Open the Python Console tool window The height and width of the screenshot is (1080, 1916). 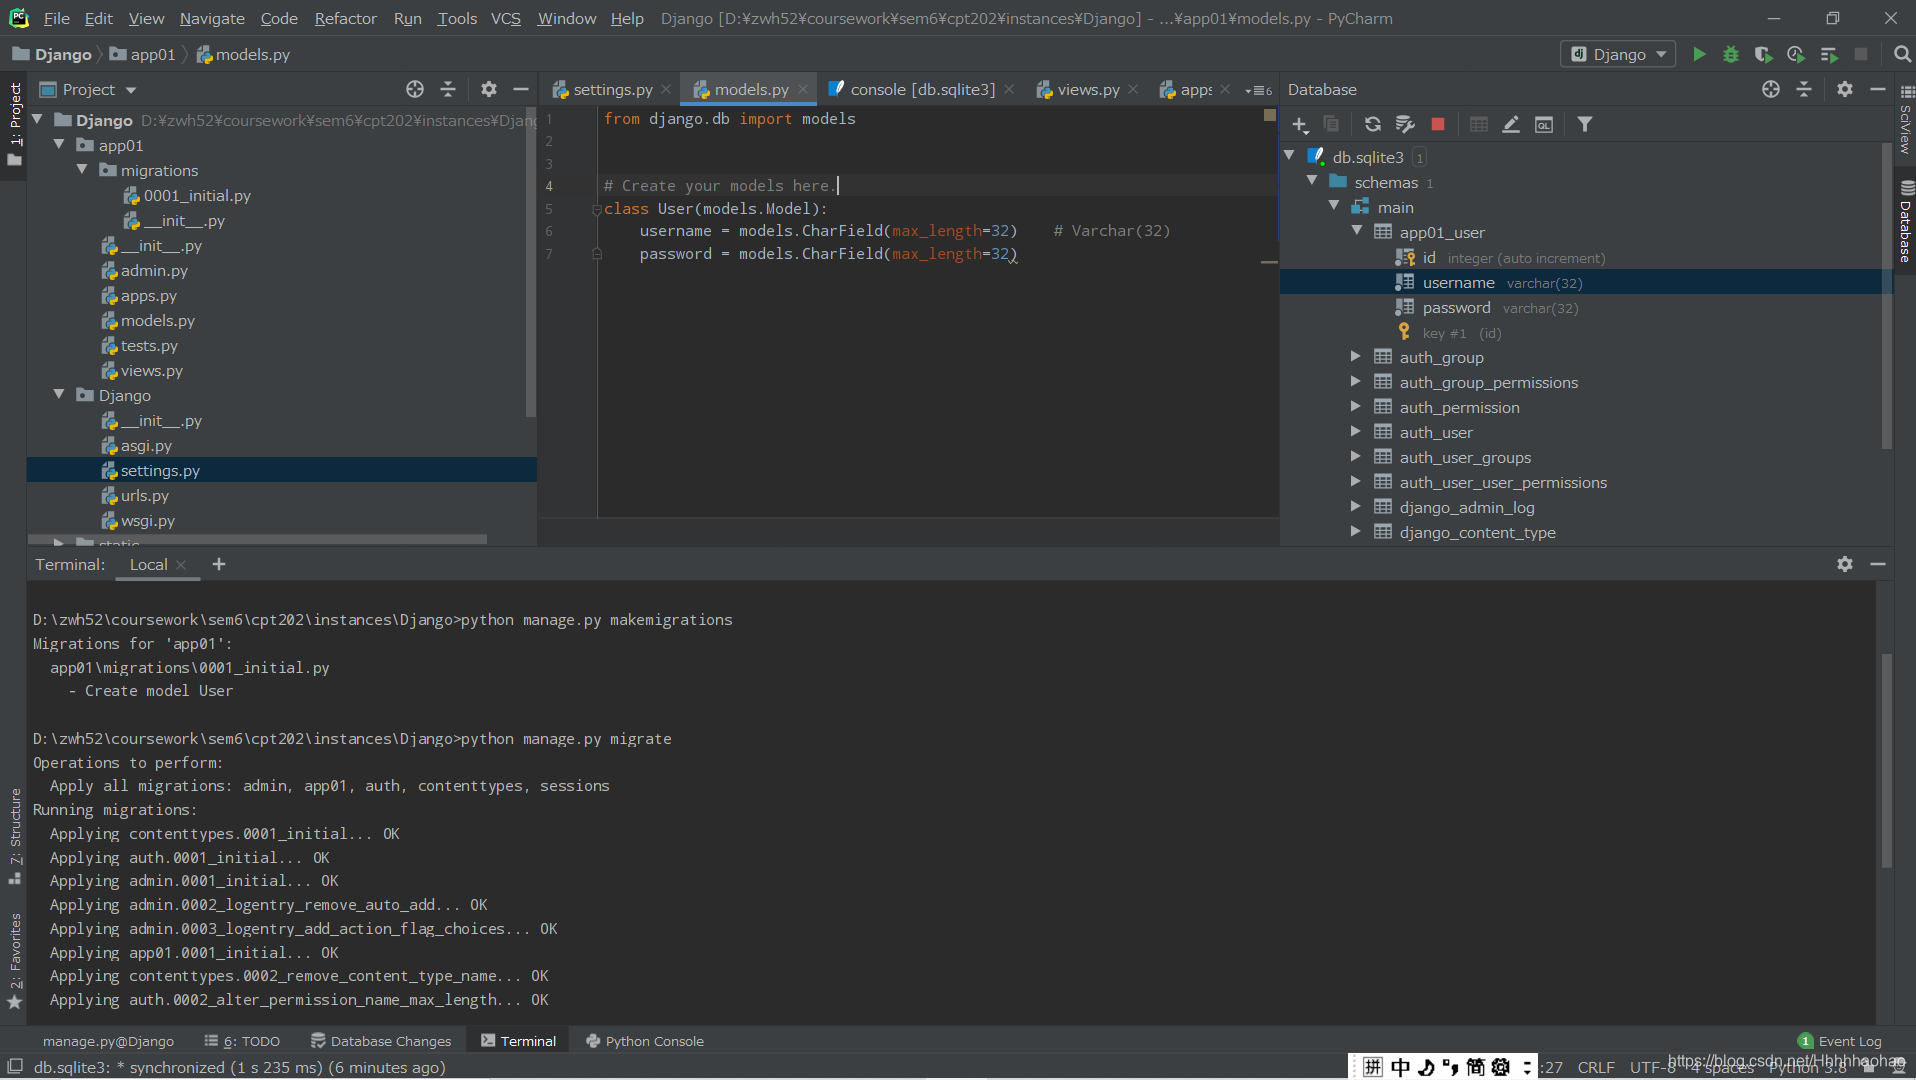tap(645, 1041)
